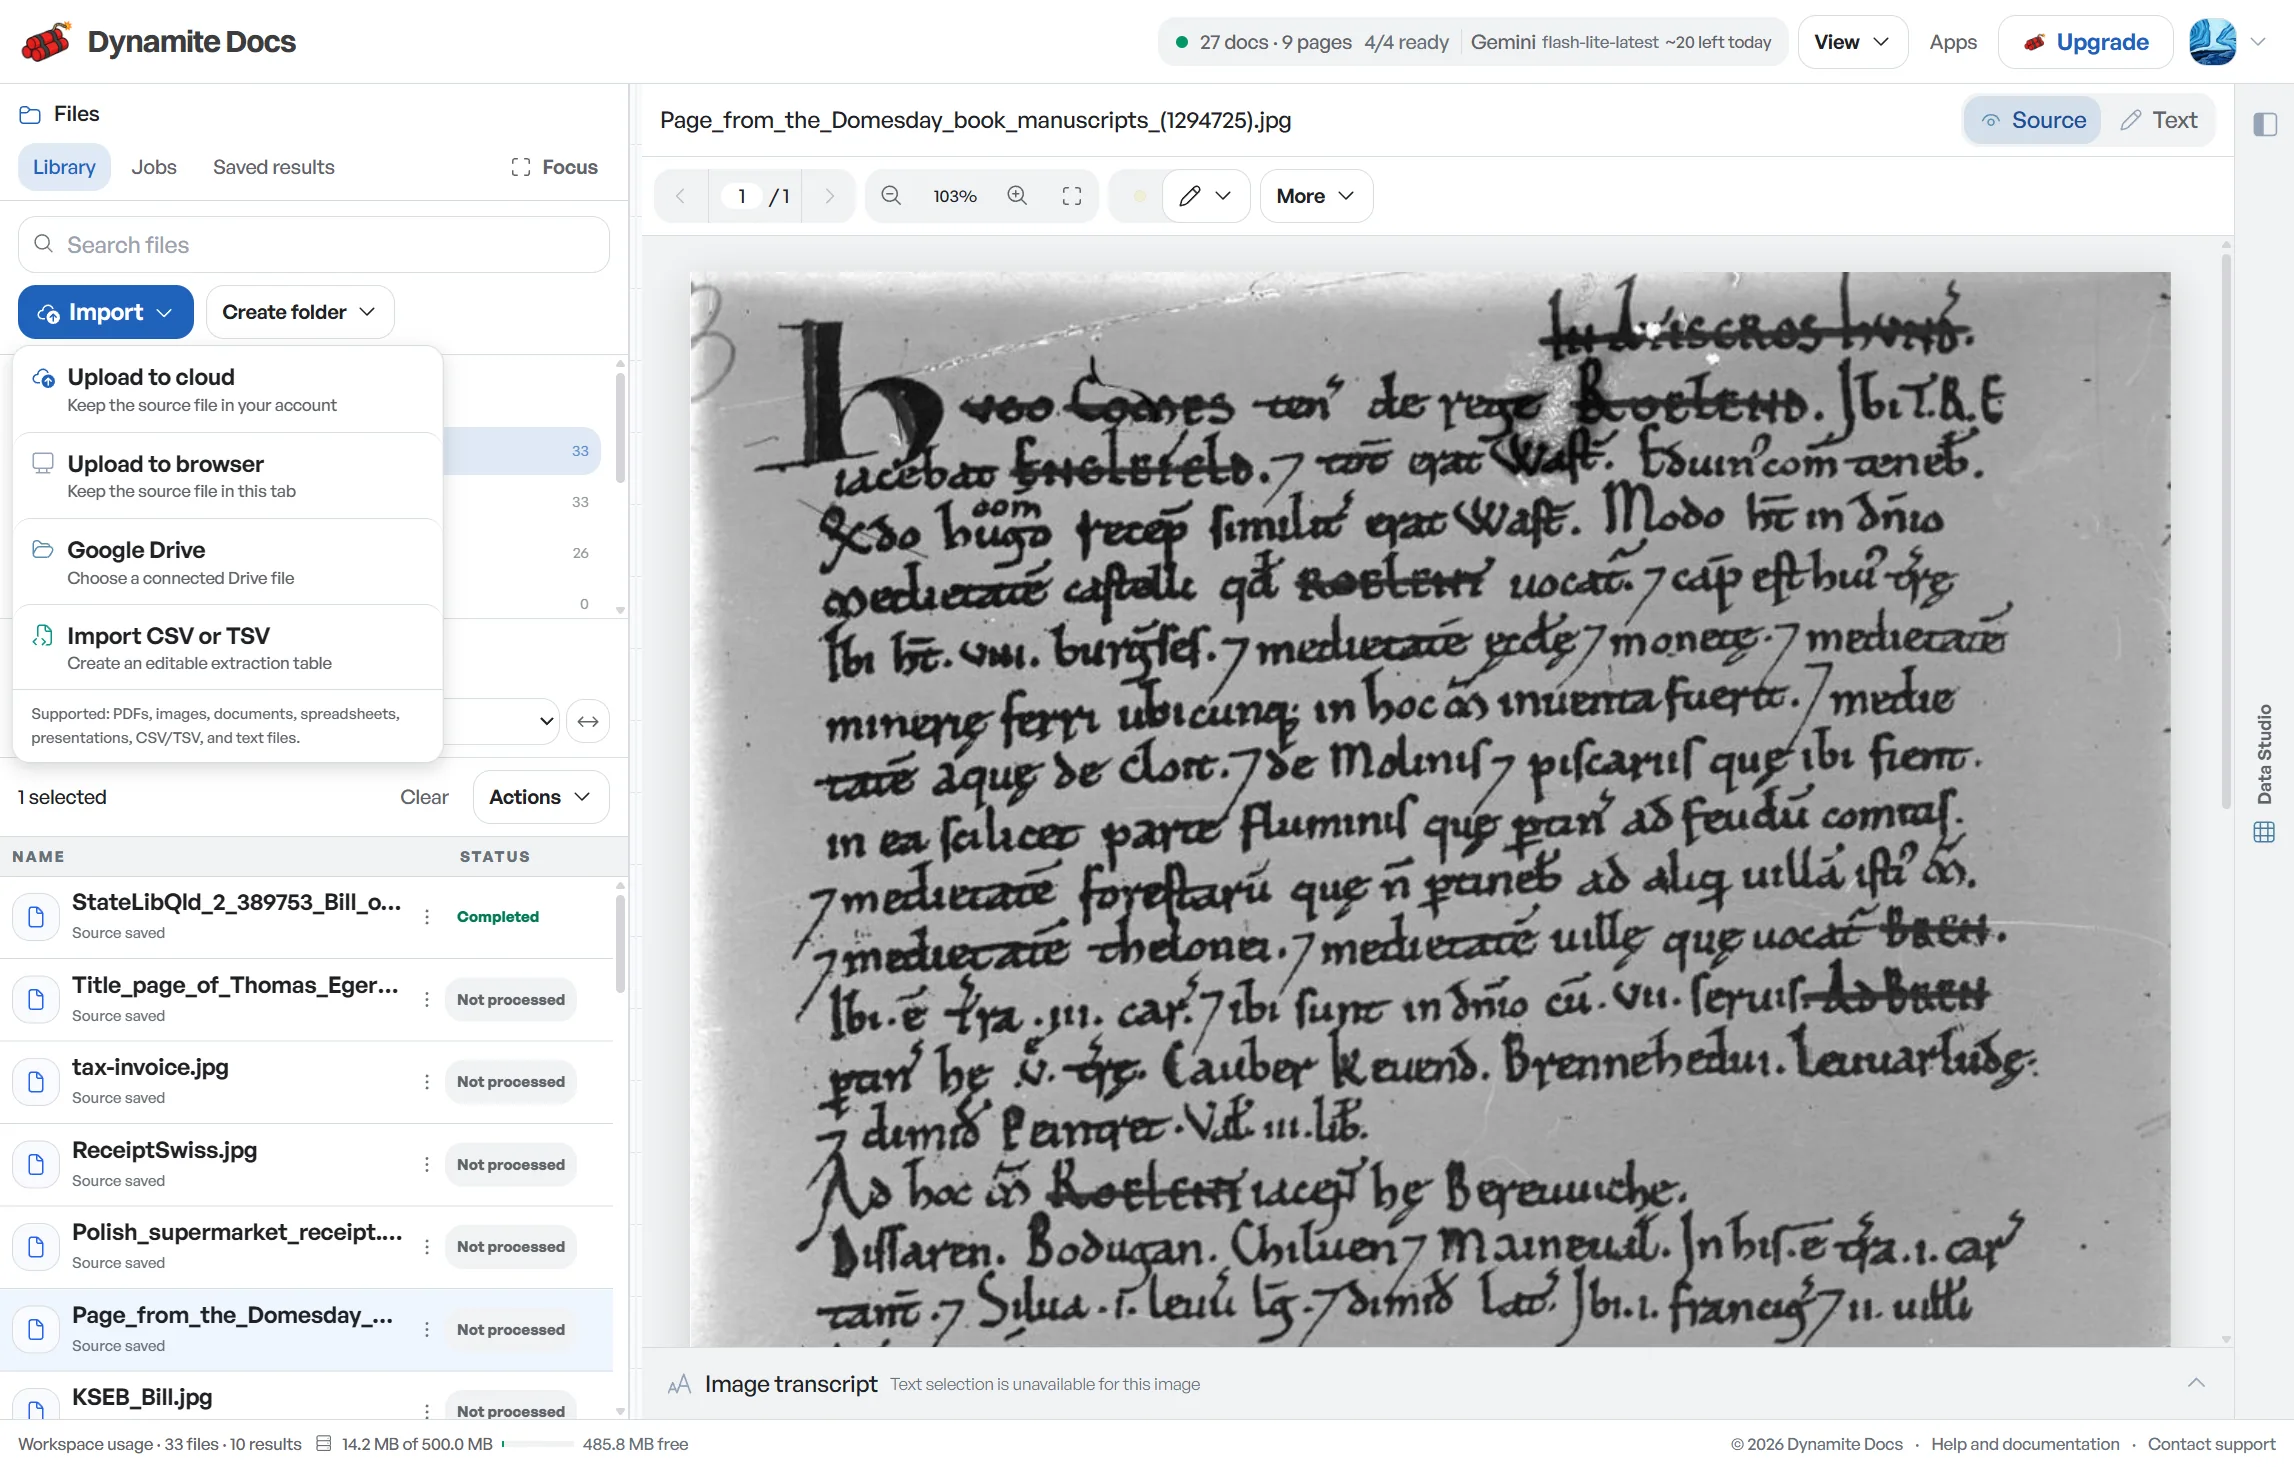Open row menu for StateLibQld_2_389753_Bill file
2294x1467 pixels.
tap(427, 917)
